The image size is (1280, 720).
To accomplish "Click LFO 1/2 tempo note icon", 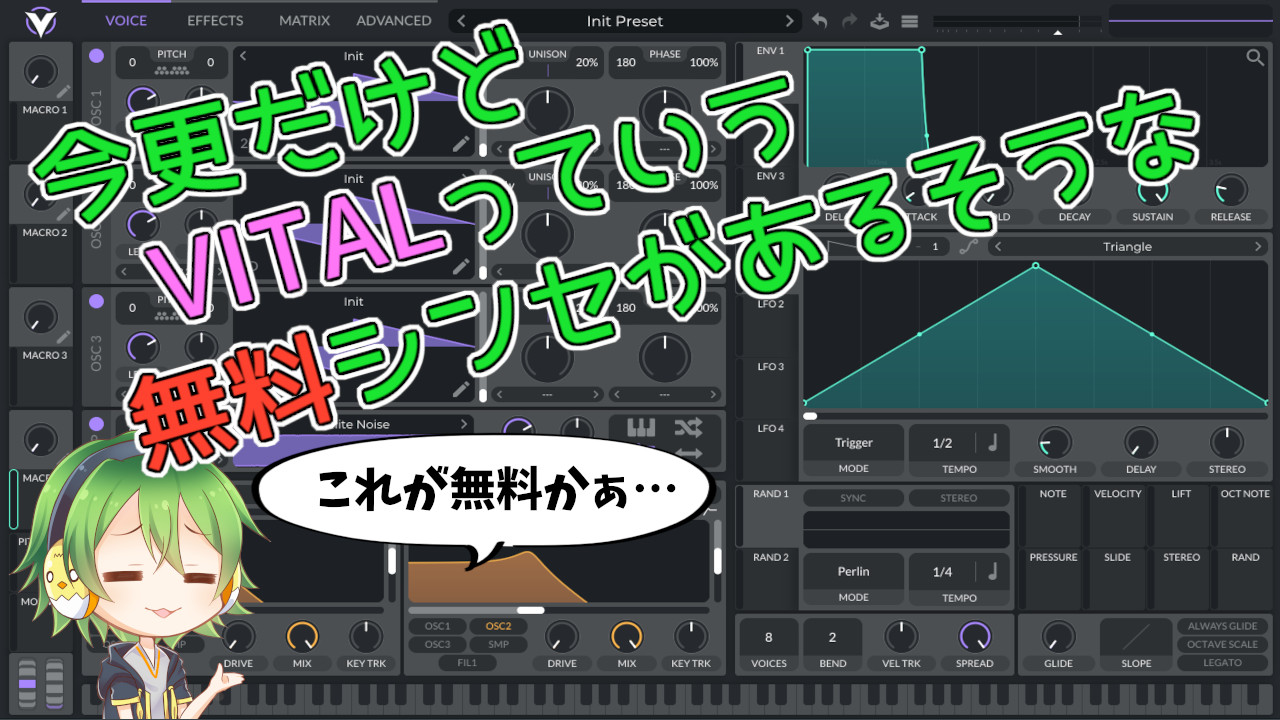I will [993, 443].
